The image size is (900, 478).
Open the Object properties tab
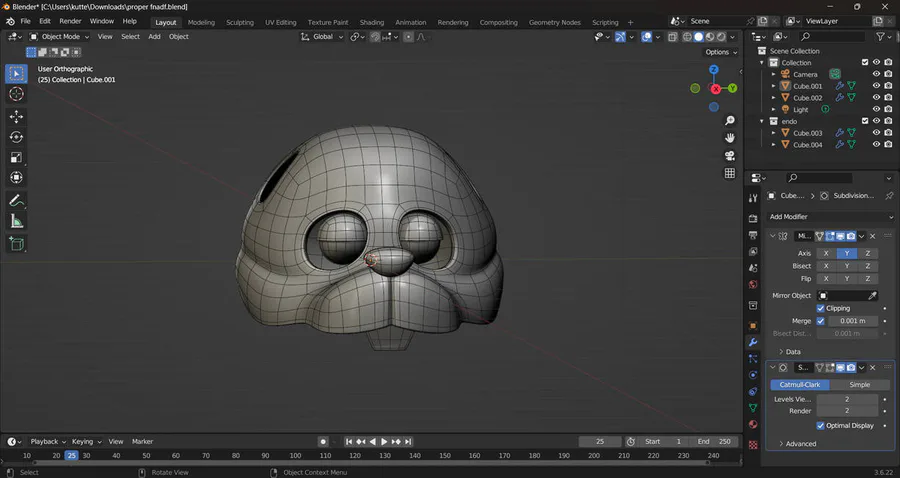point(753,326)
